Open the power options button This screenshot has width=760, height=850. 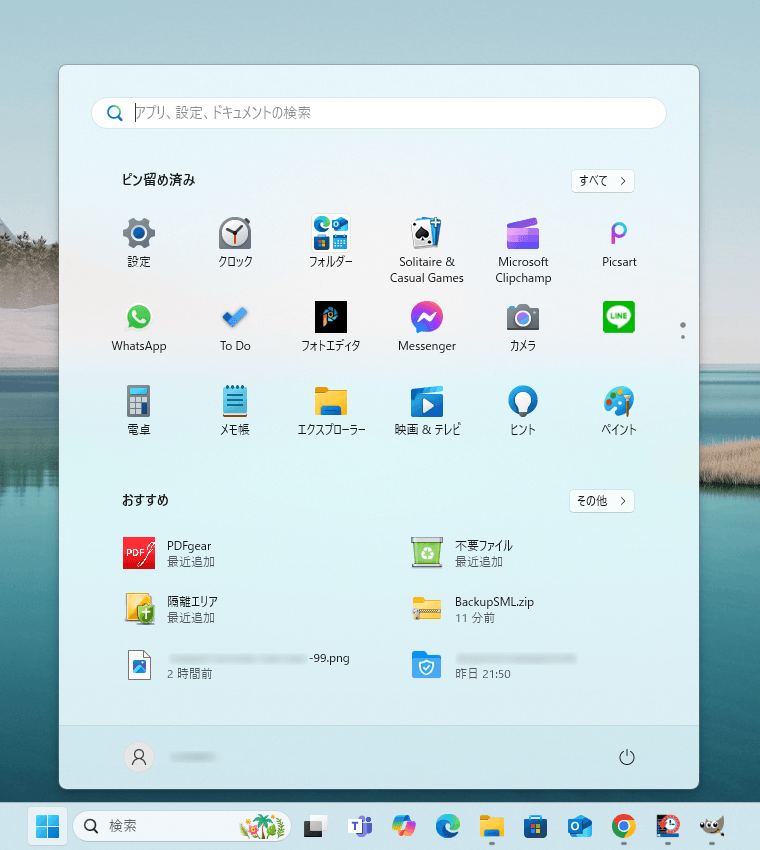pos(627,757)
